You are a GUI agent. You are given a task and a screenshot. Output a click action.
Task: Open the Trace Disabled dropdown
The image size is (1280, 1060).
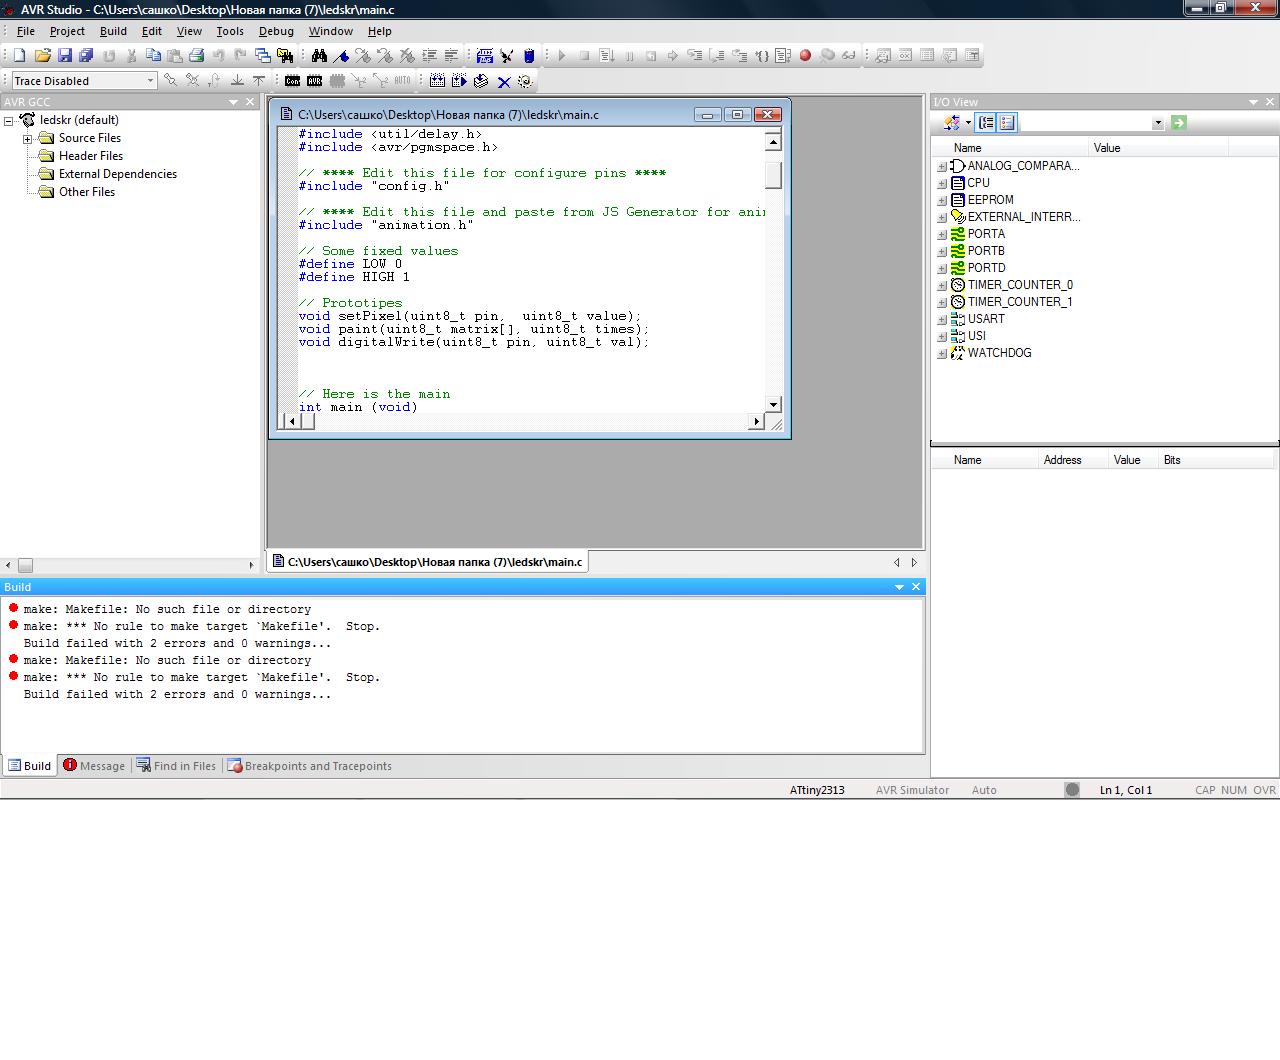coord(150,81)
